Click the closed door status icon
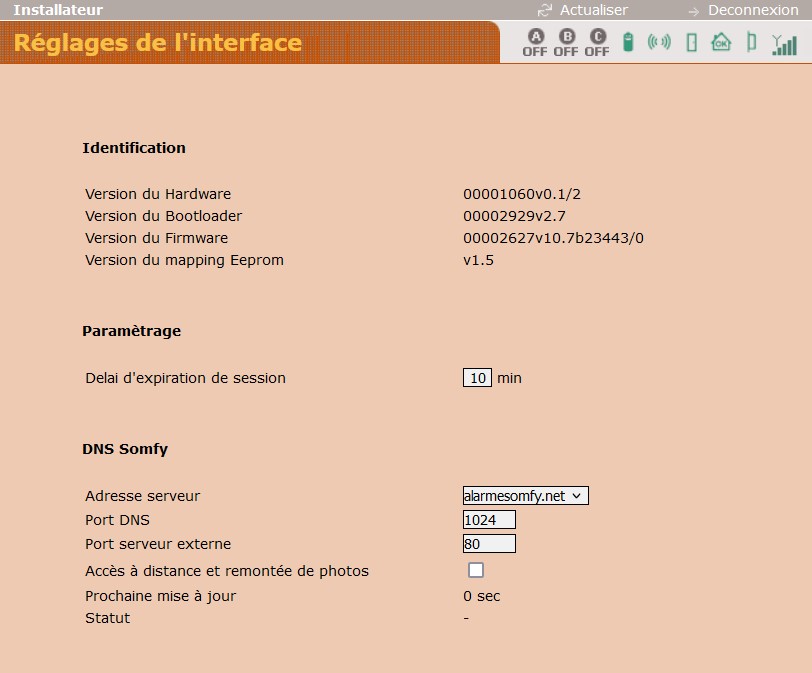 point(690,43)
